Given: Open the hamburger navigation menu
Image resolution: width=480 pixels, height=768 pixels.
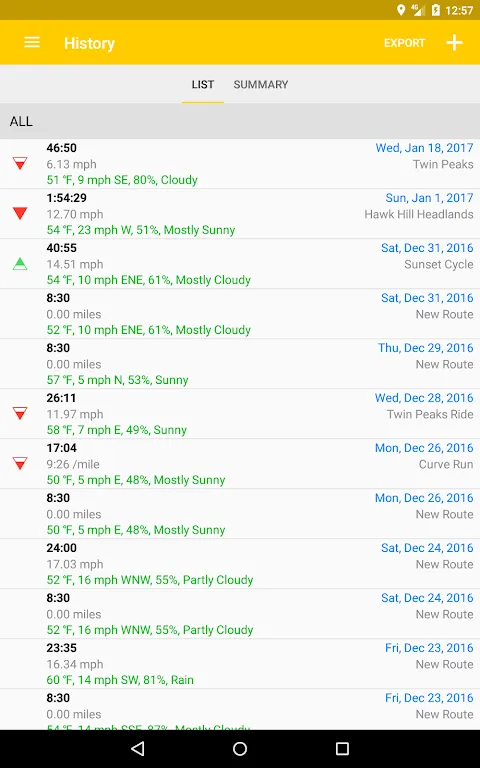Looking at the screenshot, I should (32, 43).
